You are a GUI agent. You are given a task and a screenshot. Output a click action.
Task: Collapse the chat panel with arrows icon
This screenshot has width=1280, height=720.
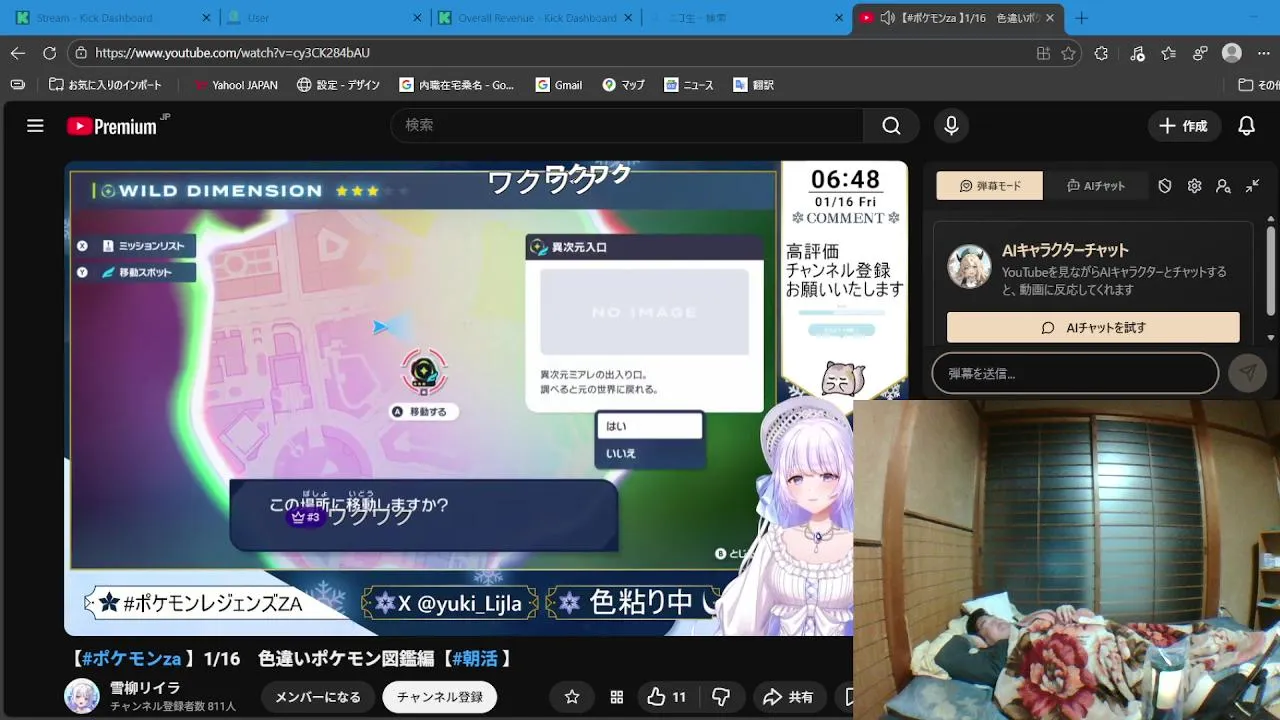coord(1252,186)
